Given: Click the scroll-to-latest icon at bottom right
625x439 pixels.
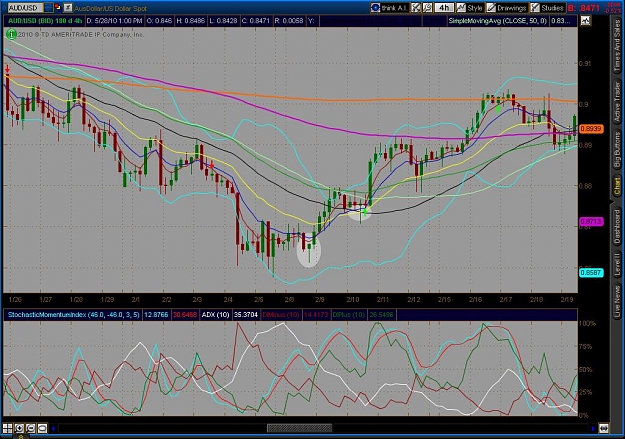Looking at the screenshot, I should pos(604,429).
